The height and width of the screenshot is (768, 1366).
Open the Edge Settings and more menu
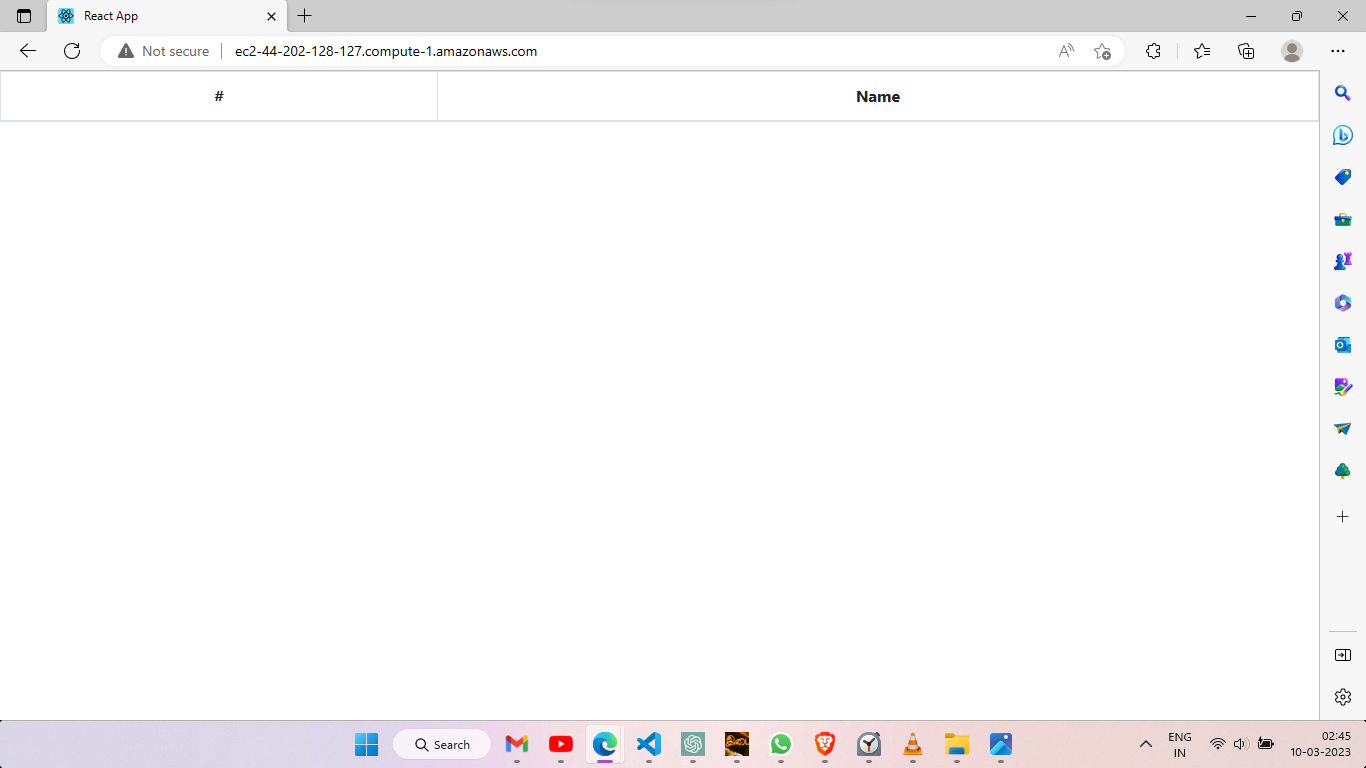pyautogui.click(x=1338, y=50)
